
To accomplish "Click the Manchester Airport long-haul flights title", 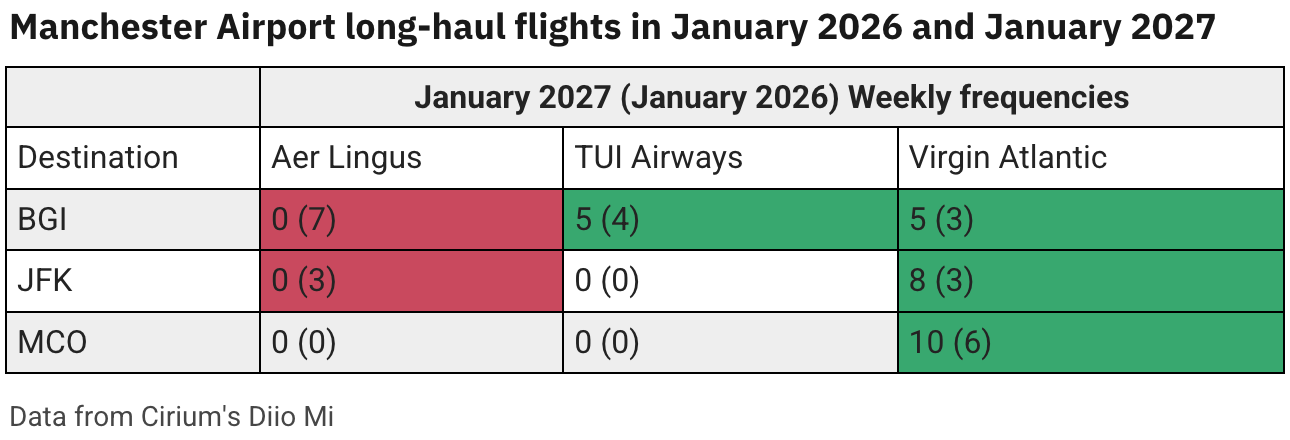I will pos(612,29).
